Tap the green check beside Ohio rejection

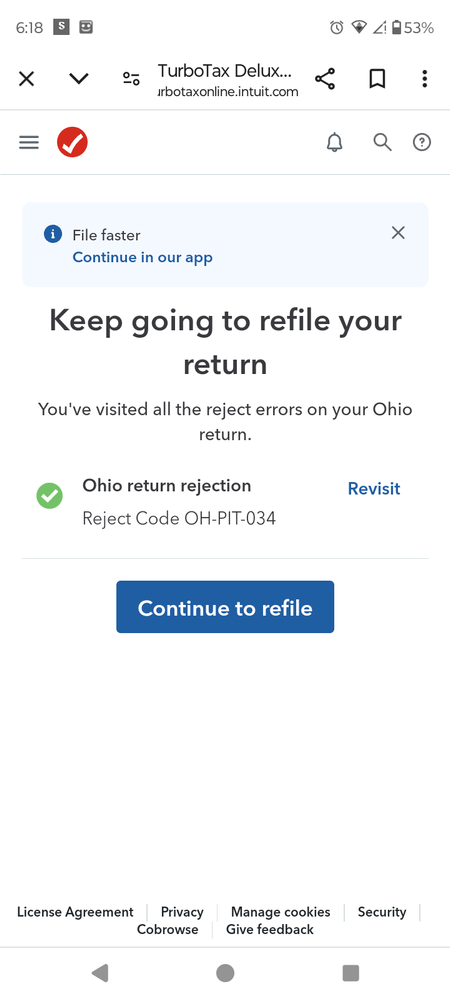50,496
